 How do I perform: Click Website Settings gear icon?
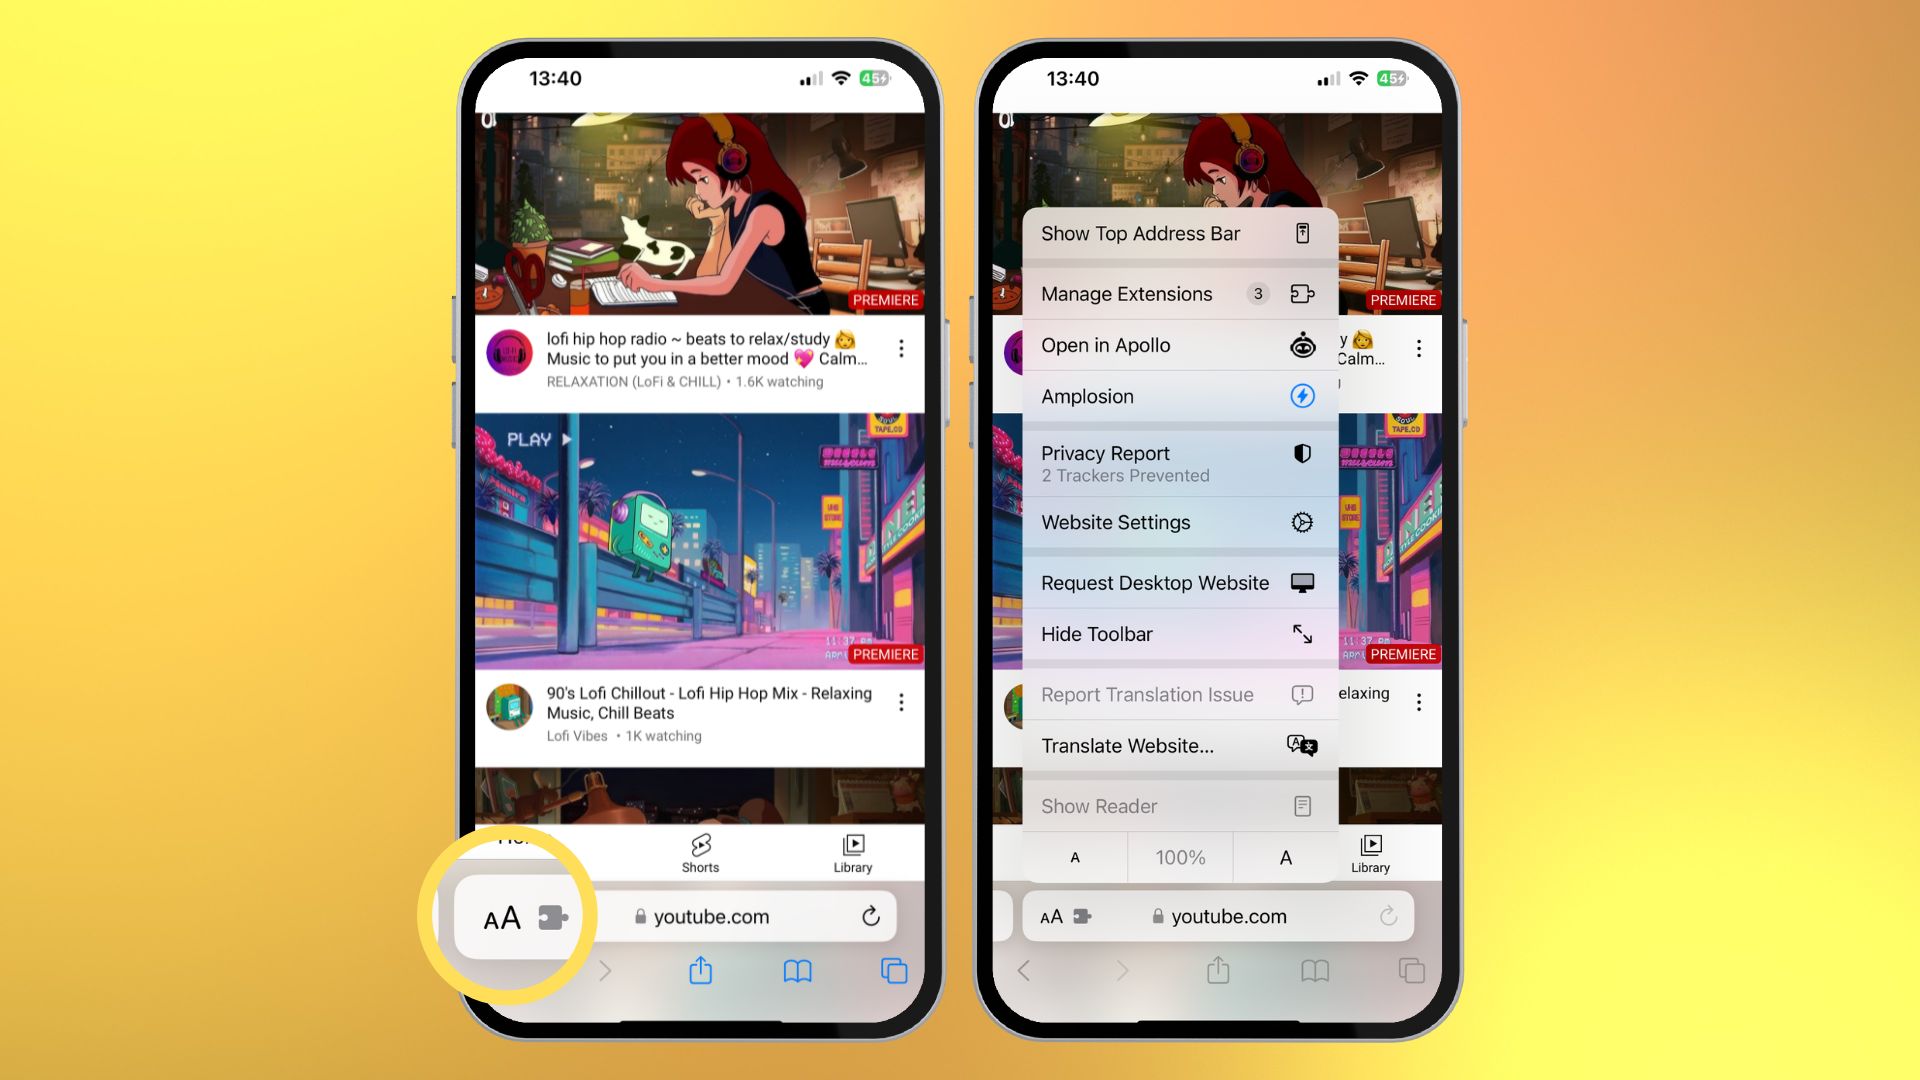(x=1303, y=522)
